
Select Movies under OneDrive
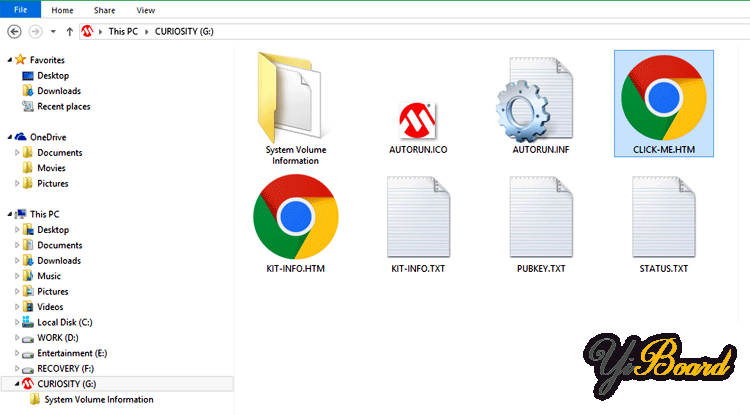point(51,168)
